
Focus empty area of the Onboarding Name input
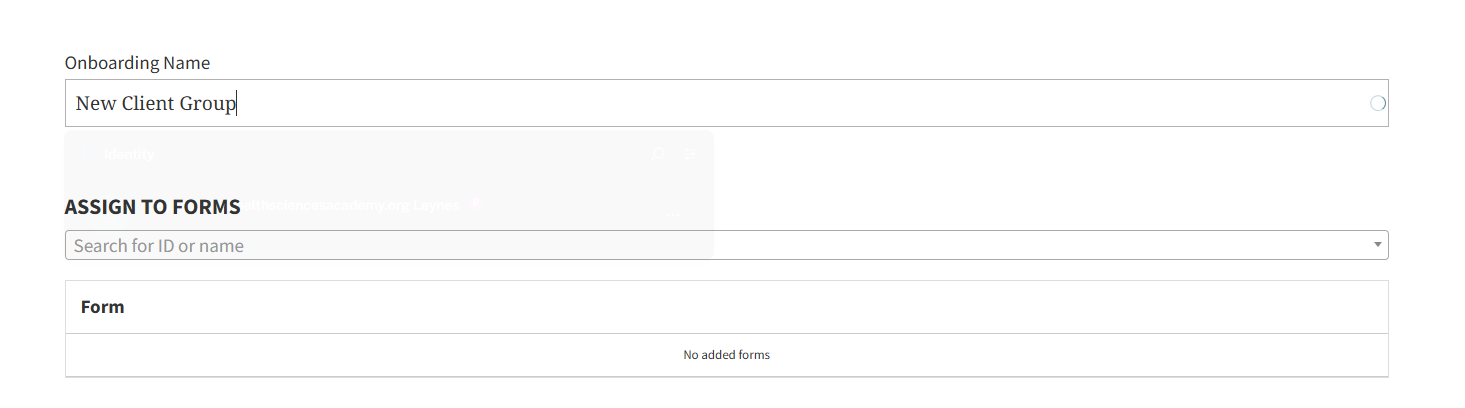point(800,103)
